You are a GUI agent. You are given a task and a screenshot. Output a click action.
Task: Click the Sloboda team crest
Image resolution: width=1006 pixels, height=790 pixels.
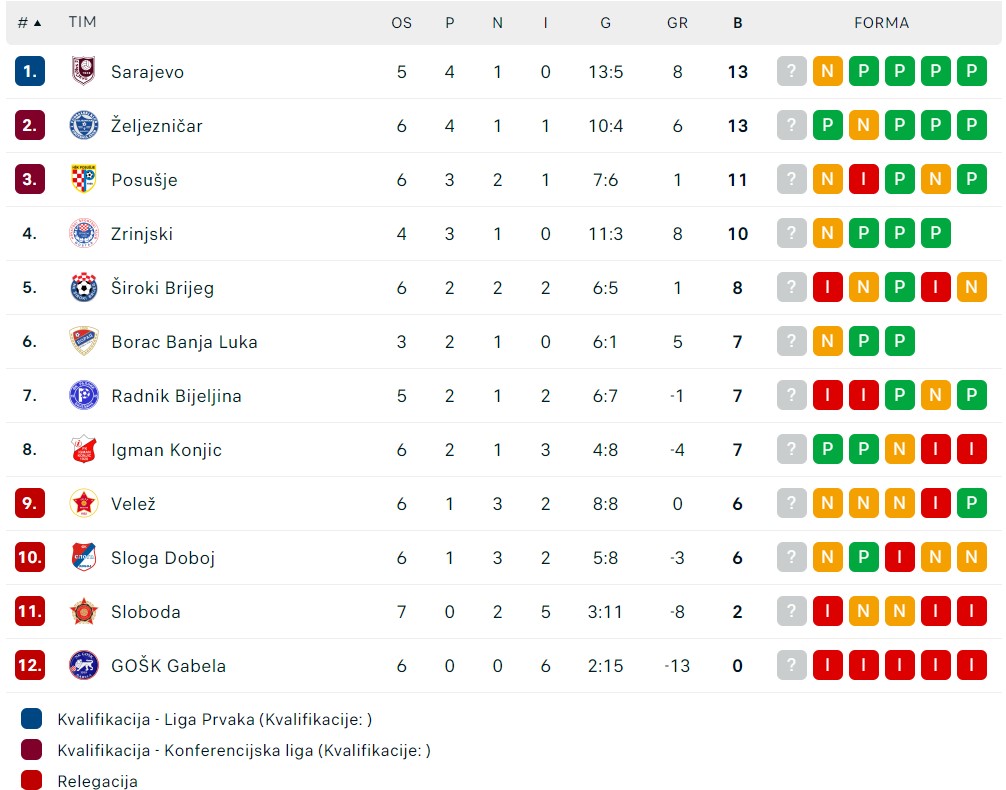[x=84, y=611]
